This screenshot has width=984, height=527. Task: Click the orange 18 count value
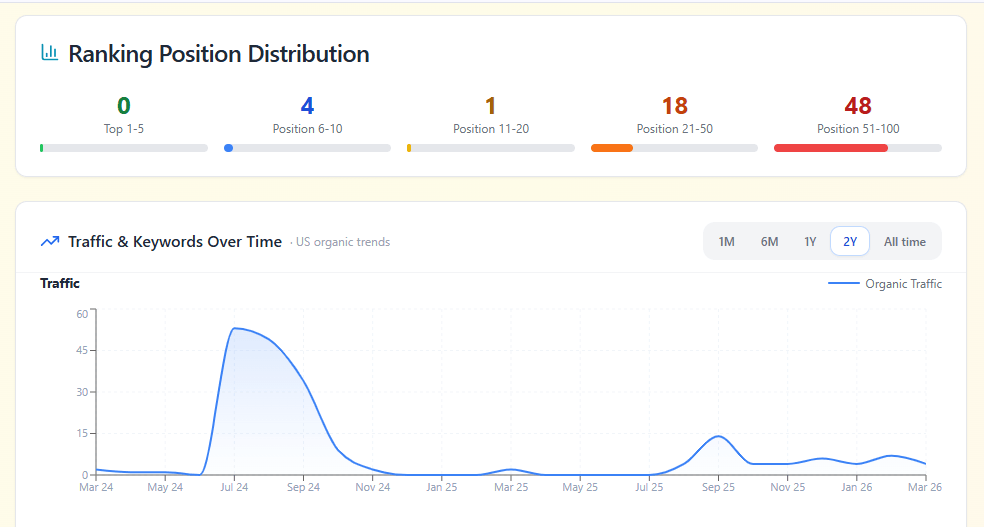click(x=675, y=105)
